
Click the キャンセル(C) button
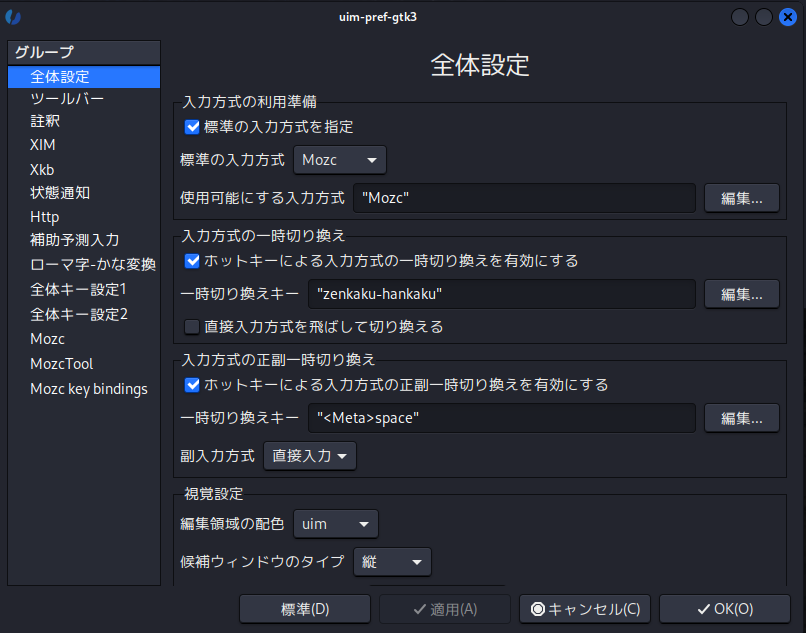pos(585,609)
